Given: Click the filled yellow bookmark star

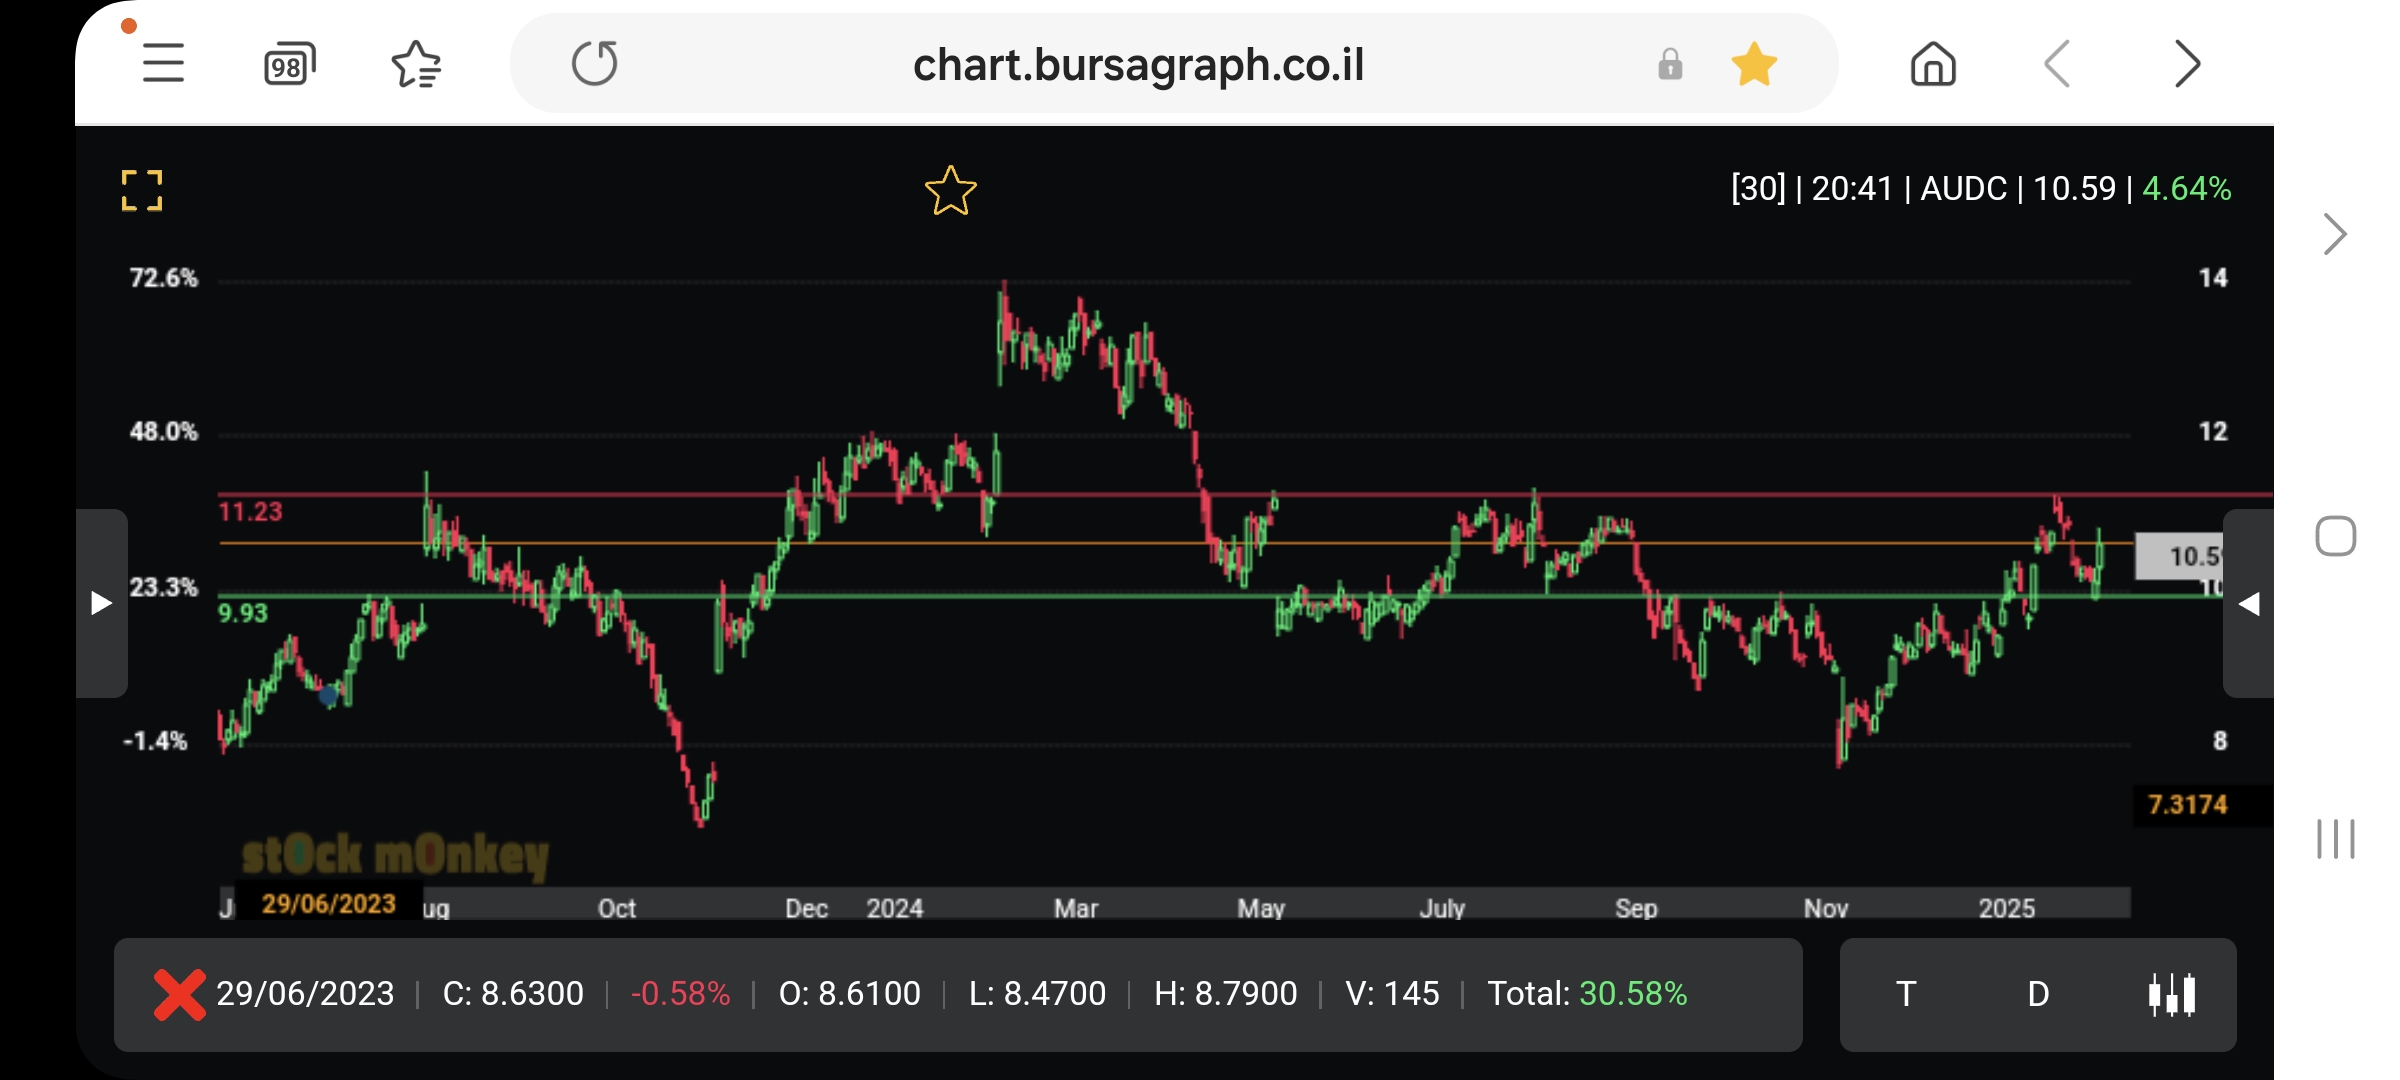Looking at the screenshot, I should [x=1754, y=64].
